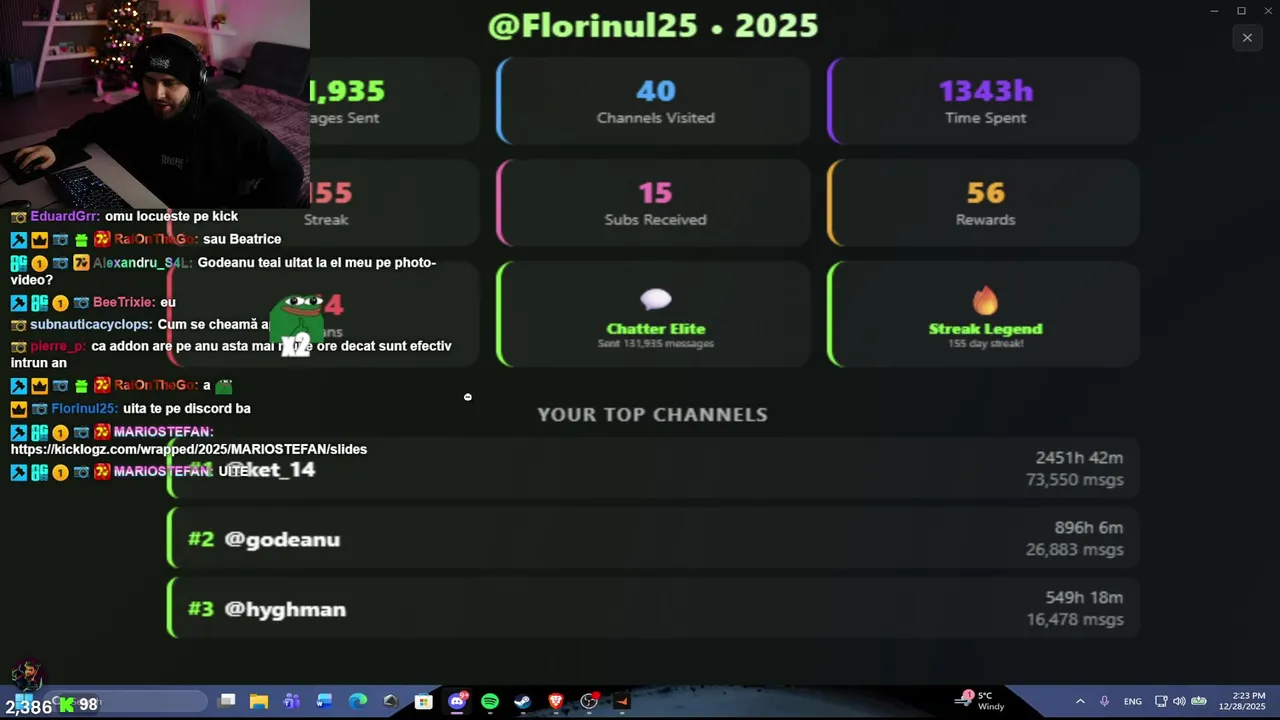Click the streamer webcam thumbnail

[x=155, y=102]
